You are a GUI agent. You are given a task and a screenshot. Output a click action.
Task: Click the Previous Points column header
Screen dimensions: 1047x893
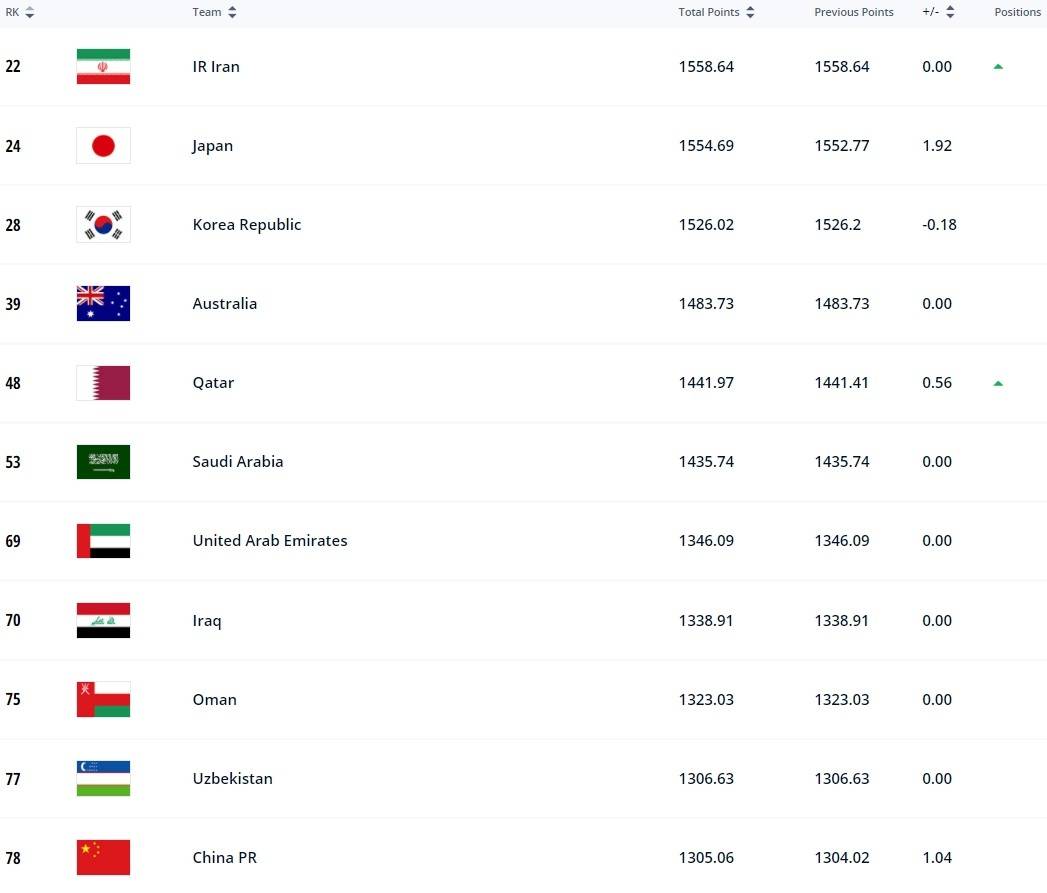[x=853, y=12]
